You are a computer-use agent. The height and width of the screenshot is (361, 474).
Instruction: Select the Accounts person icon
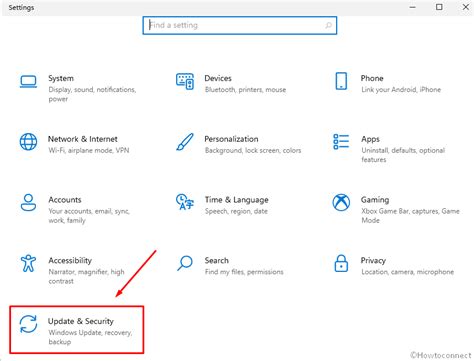coord(28,202)
